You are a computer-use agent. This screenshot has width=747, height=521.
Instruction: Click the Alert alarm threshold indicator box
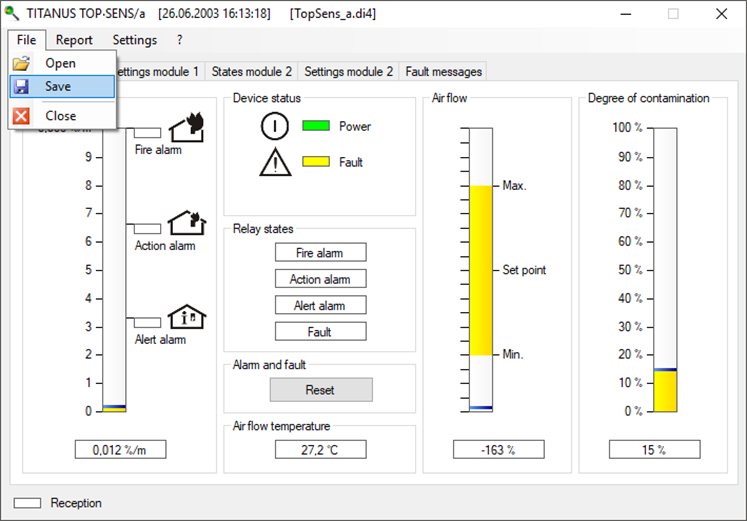click(147, 322)
